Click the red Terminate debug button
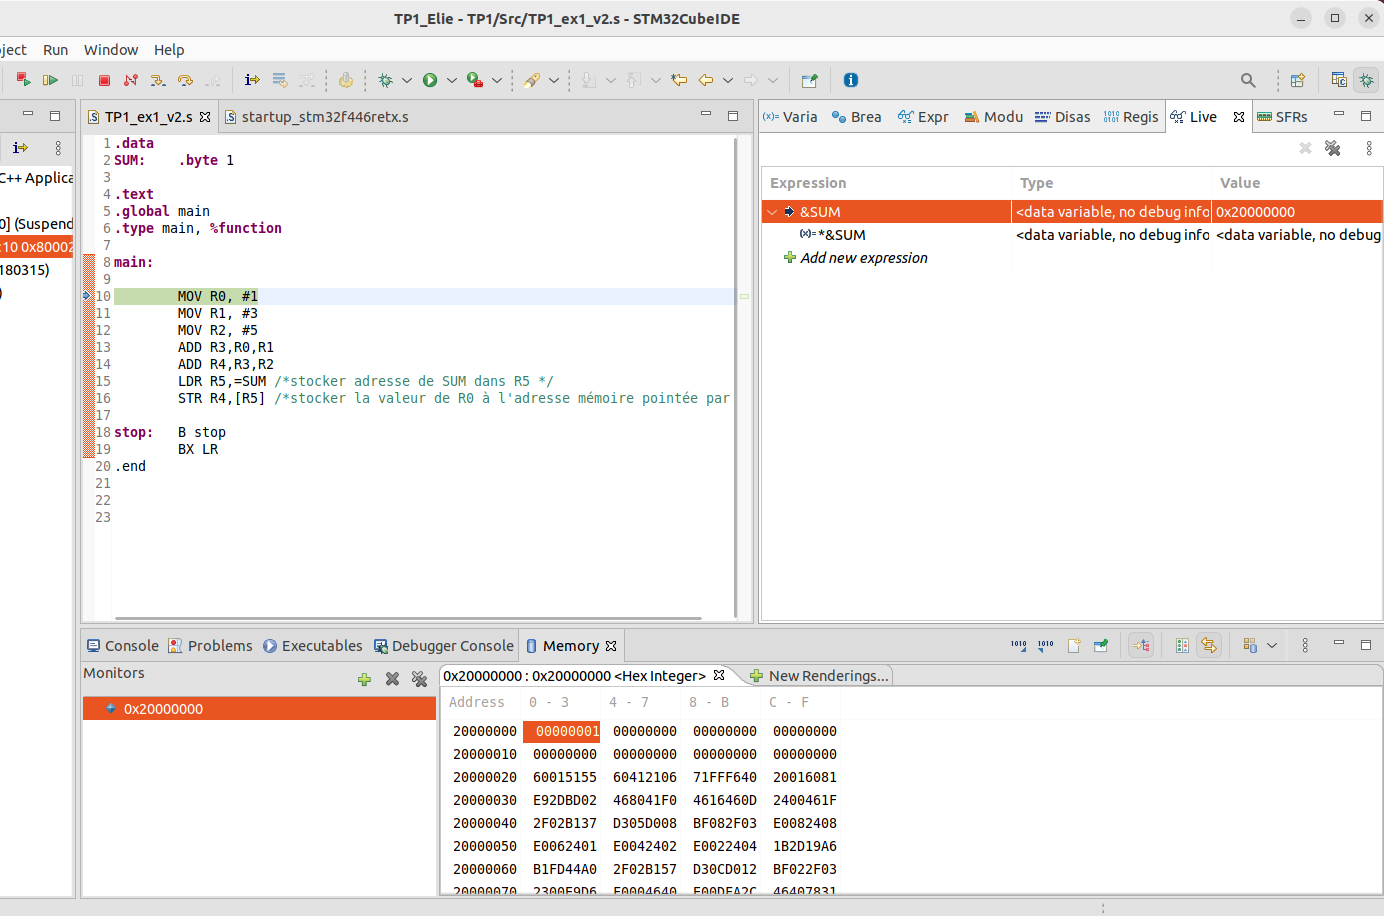Screen dimensions: 1384x916 point(104,80)
